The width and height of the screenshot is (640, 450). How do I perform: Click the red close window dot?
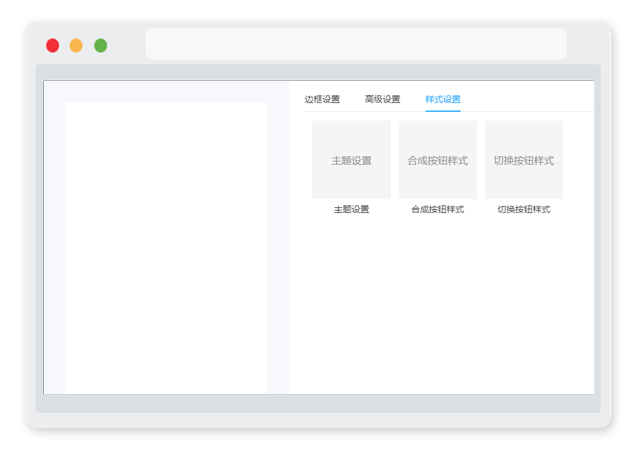coord(52,45)
